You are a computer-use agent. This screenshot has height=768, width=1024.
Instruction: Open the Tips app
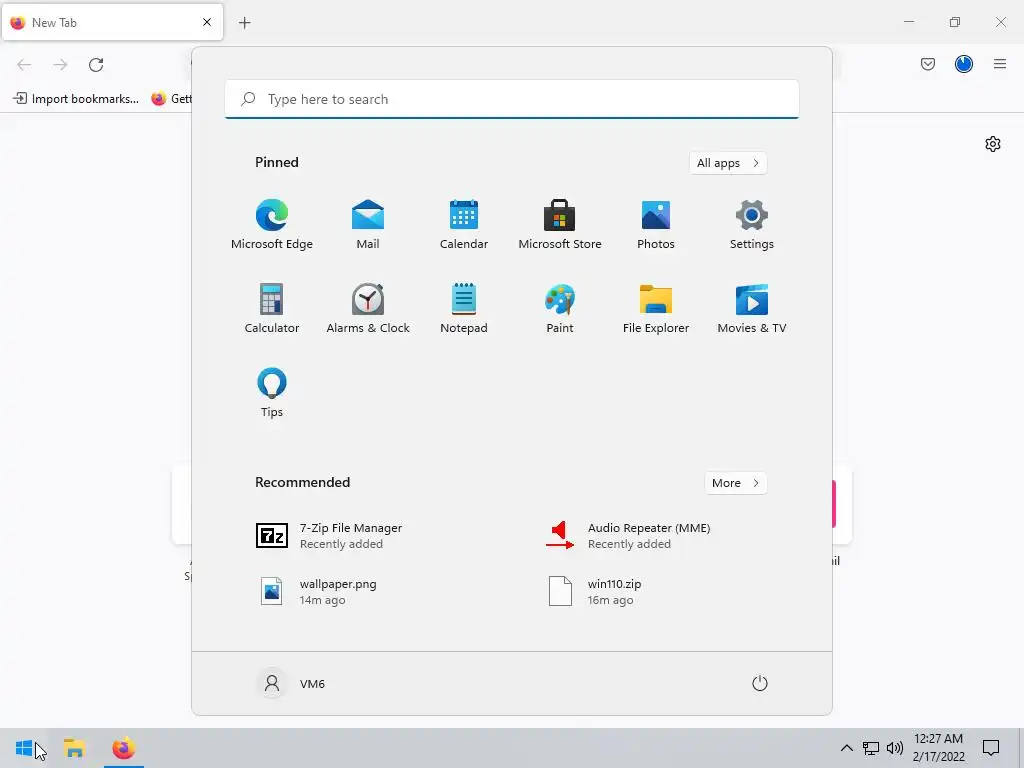pos(272,392)
